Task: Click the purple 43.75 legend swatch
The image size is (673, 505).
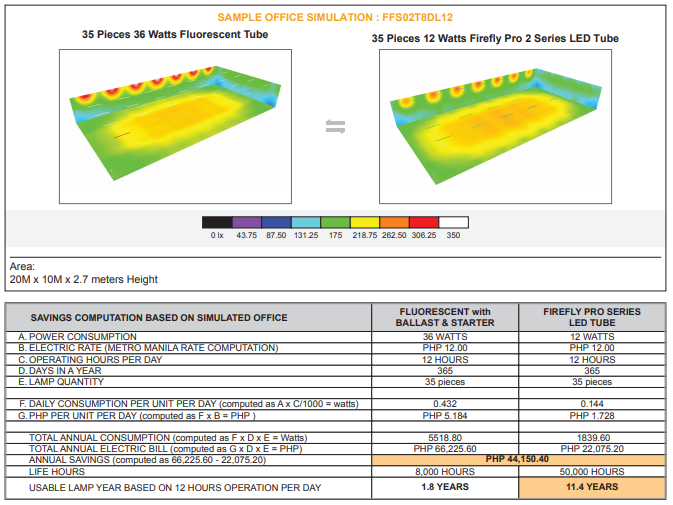Action: [247, 222]
